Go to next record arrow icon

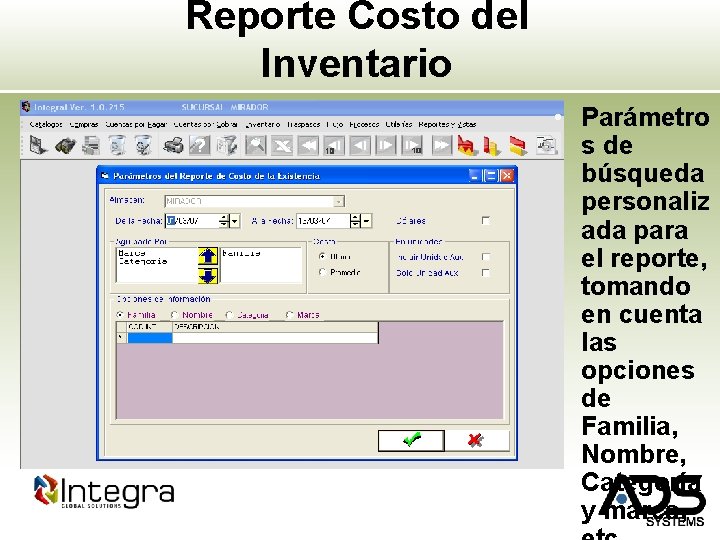(385, 146)
